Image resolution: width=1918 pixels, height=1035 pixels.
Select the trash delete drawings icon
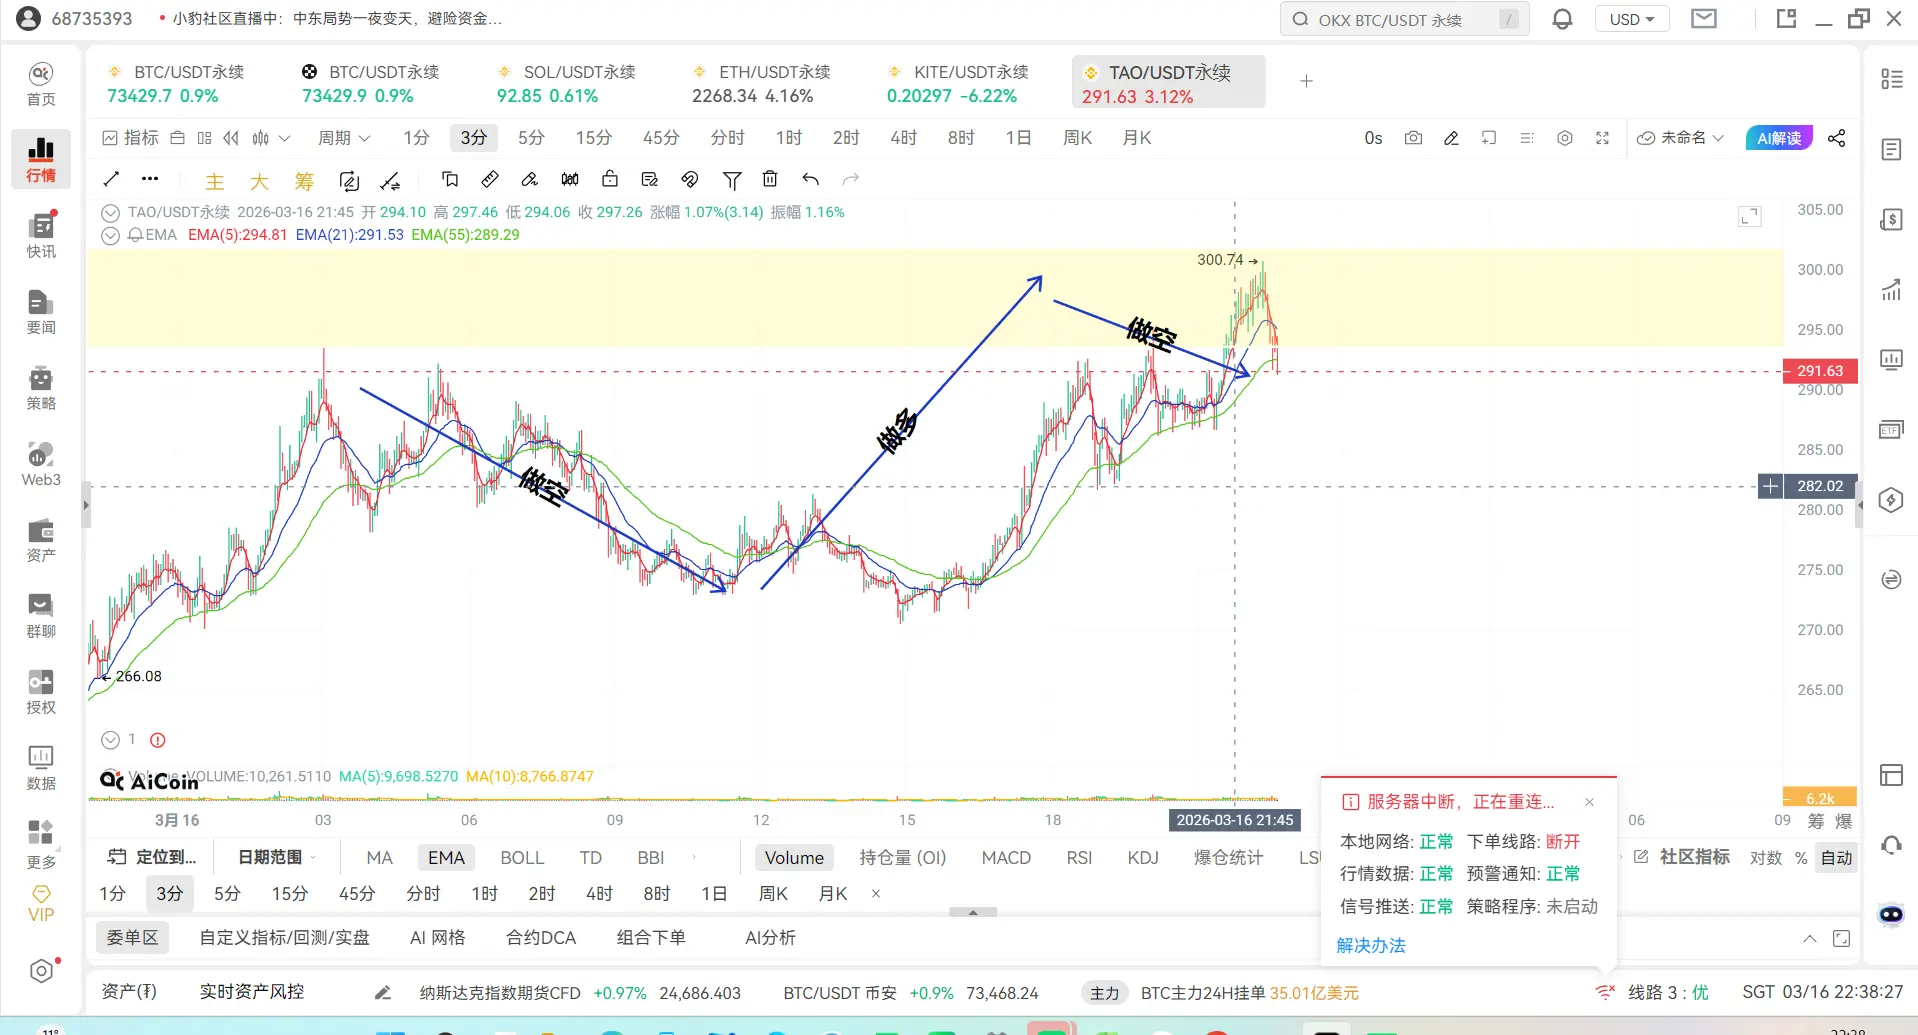point(770,179)
